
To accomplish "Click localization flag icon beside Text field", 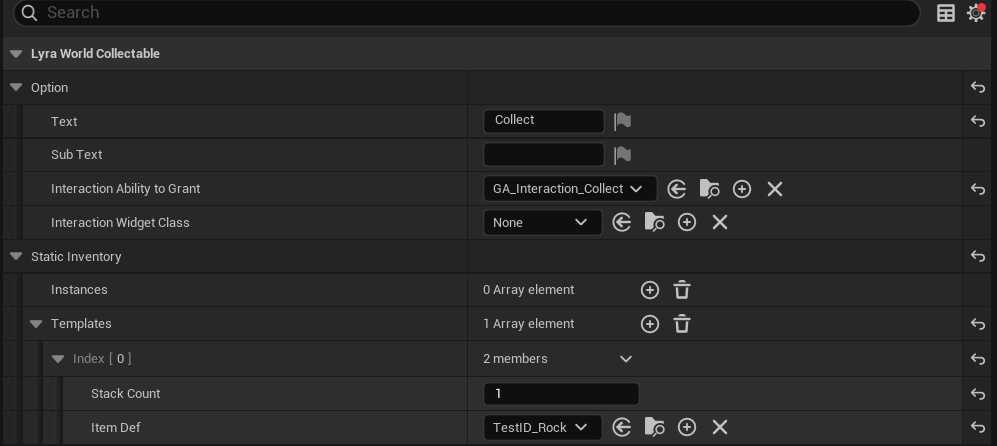I will tap(622, 121).
